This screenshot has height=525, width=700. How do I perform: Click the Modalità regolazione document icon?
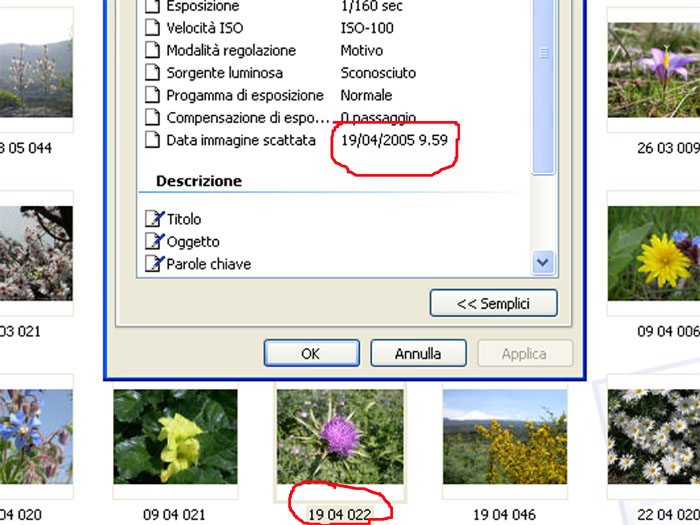point(153,50)
